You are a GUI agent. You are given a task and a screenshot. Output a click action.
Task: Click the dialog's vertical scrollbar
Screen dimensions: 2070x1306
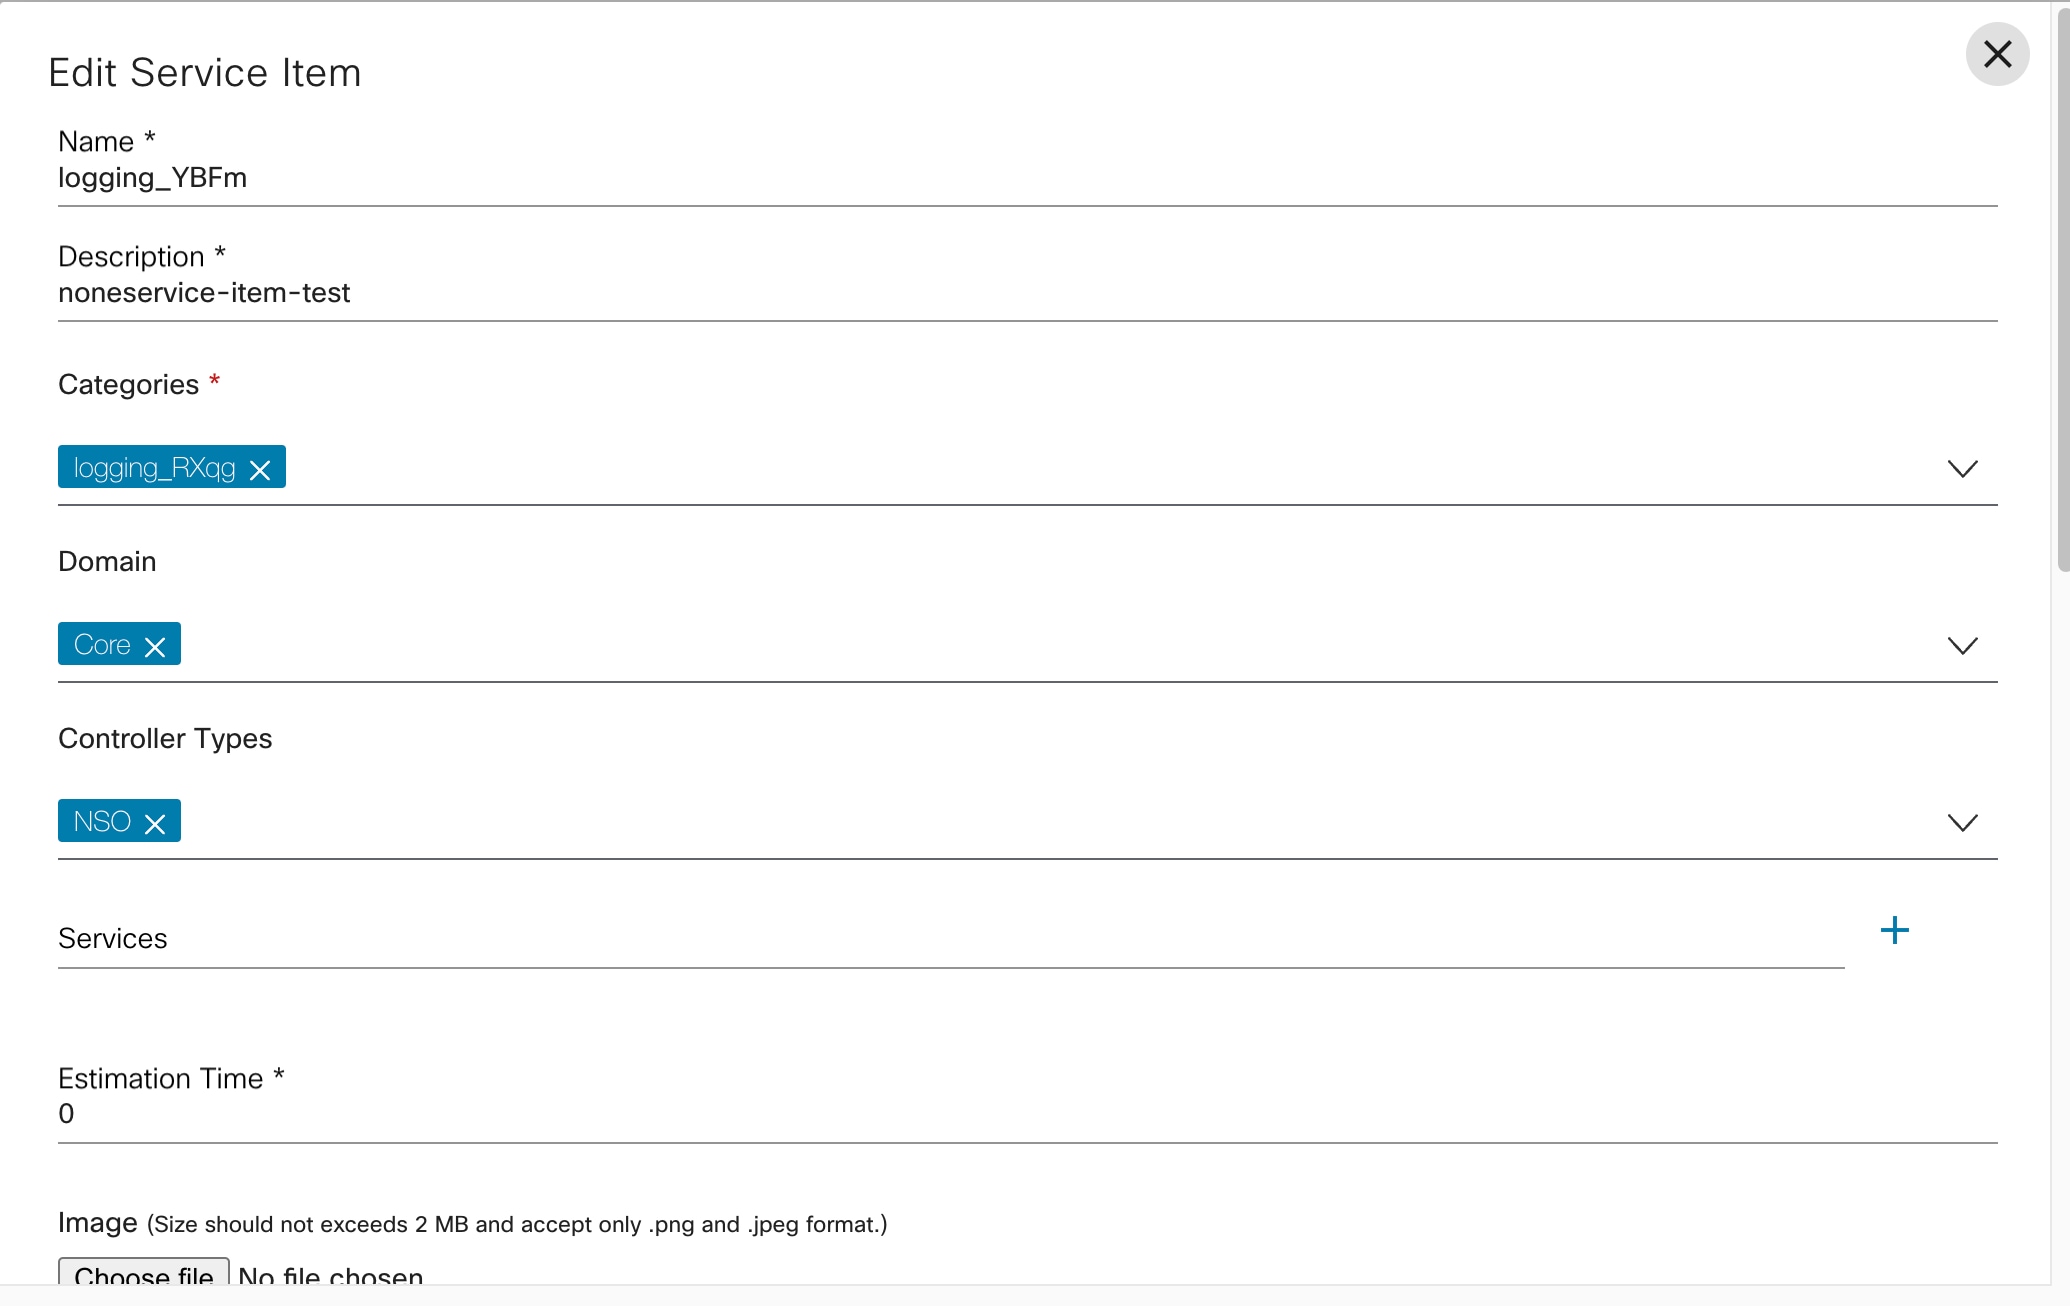(2062, 300)
